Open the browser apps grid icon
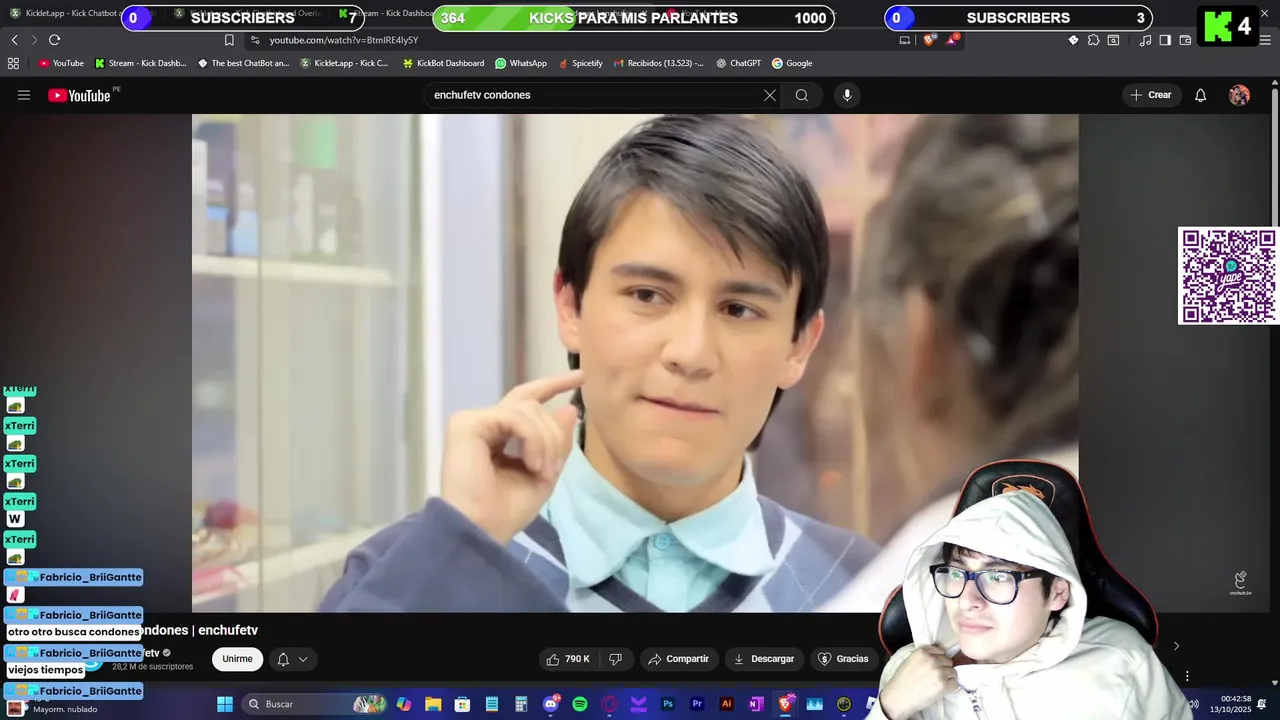The image size is (1280, 720). (x=13, y=63)
